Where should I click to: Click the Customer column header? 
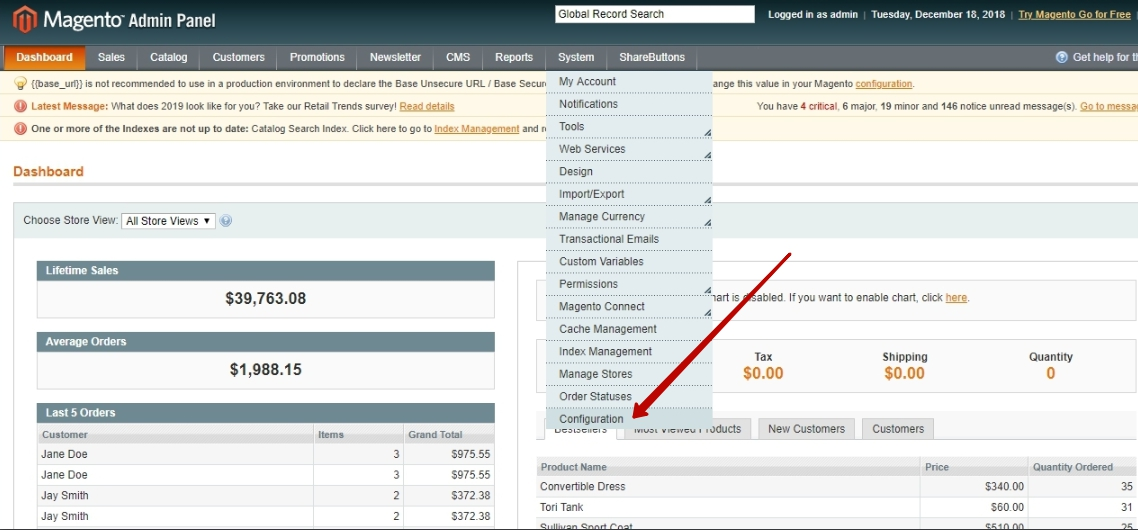(176, 434)
